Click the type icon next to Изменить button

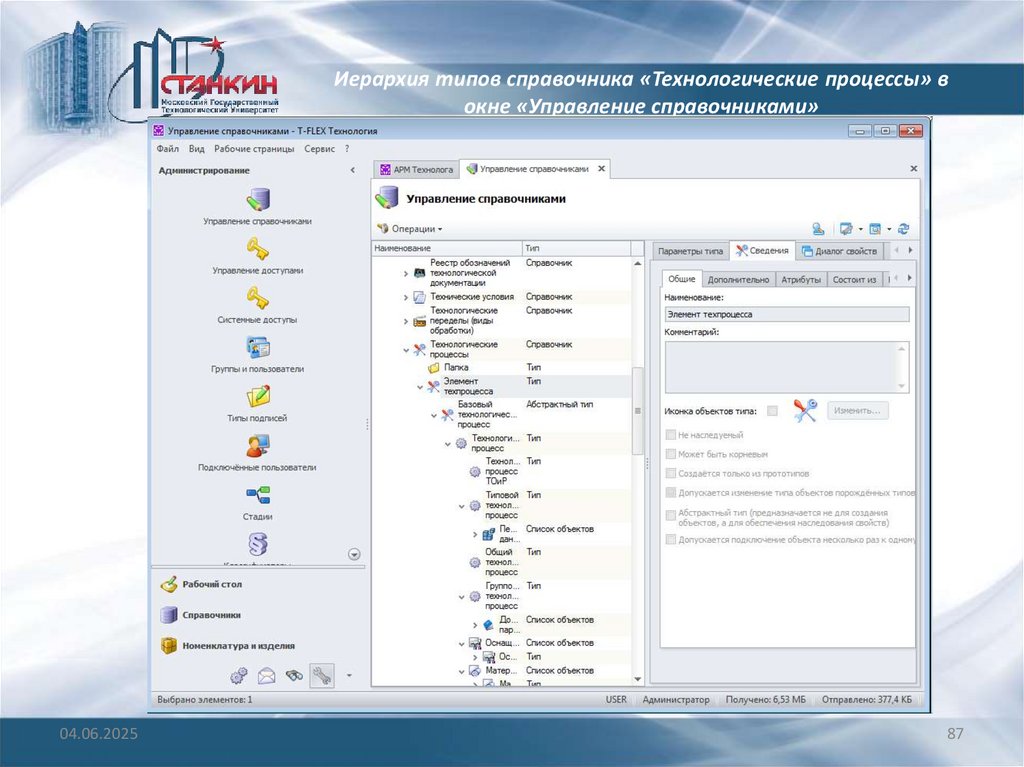pos(805,410)
